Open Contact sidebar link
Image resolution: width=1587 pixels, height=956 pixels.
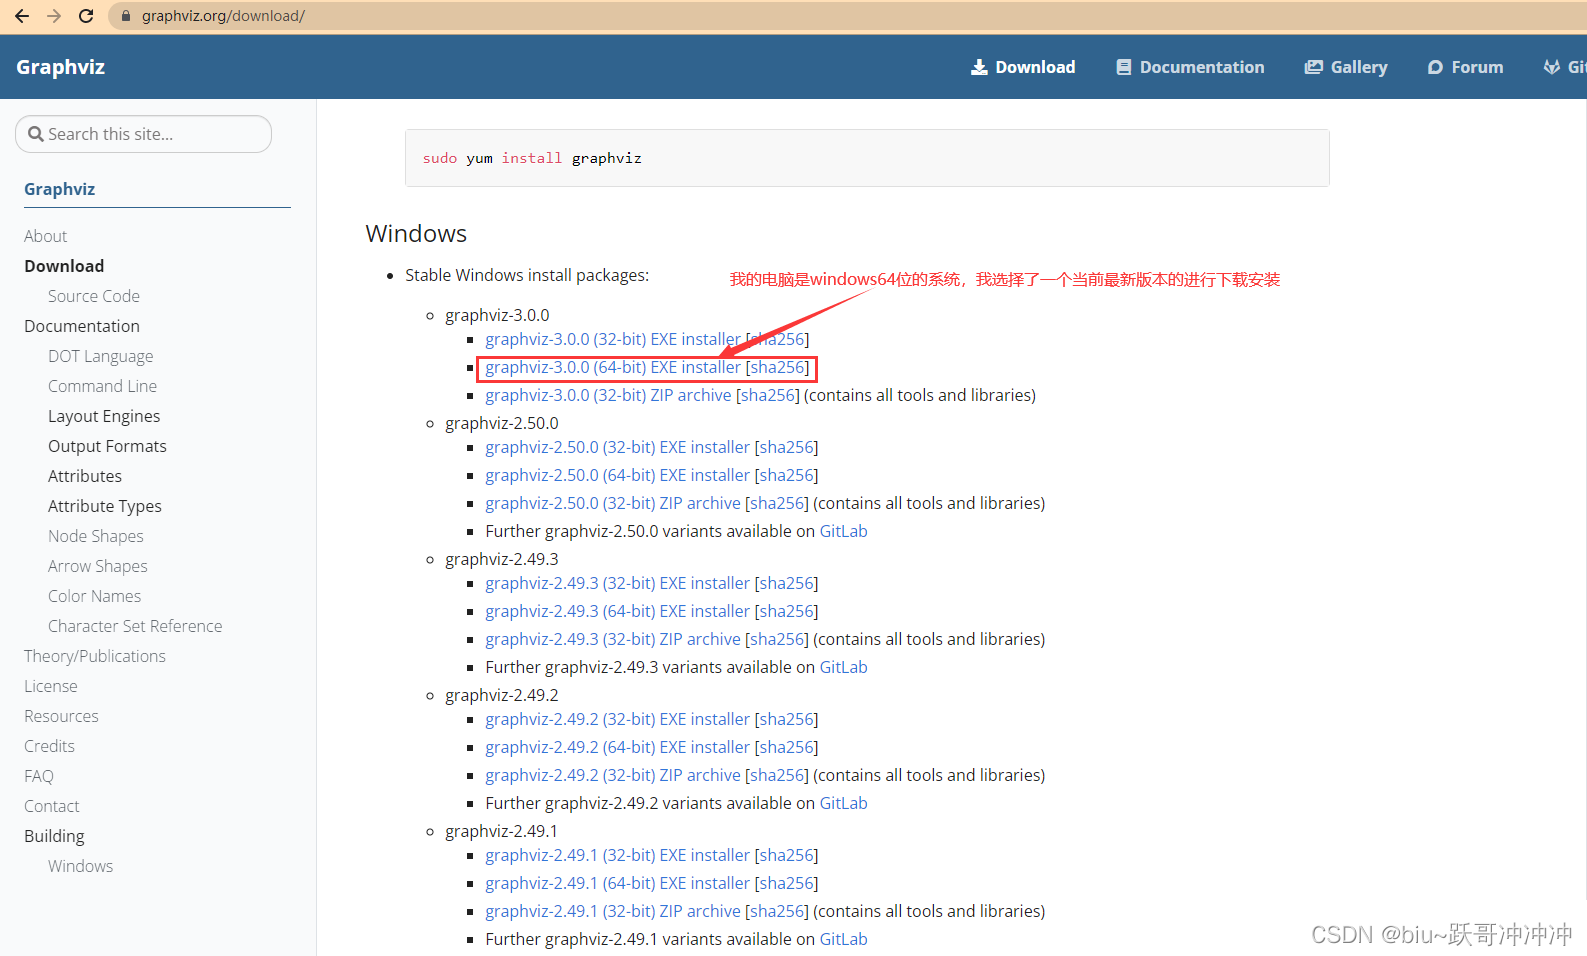tap(52, 806)
